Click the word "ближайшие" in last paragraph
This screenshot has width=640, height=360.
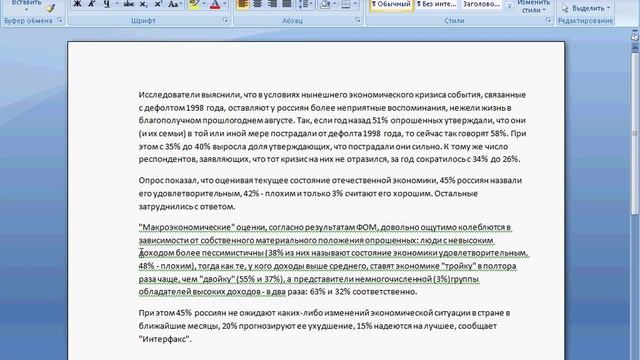point(162,326)
